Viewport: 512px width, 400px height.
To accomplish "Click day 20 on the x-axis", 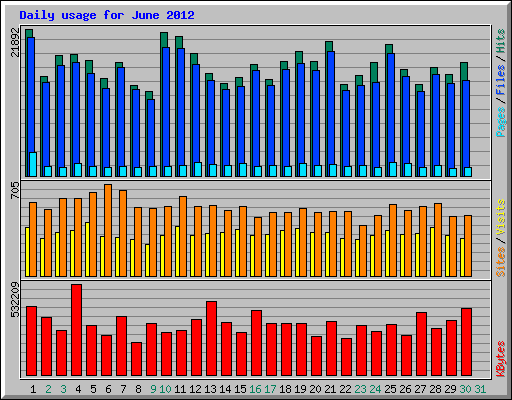I will click(x=315, y=389).
